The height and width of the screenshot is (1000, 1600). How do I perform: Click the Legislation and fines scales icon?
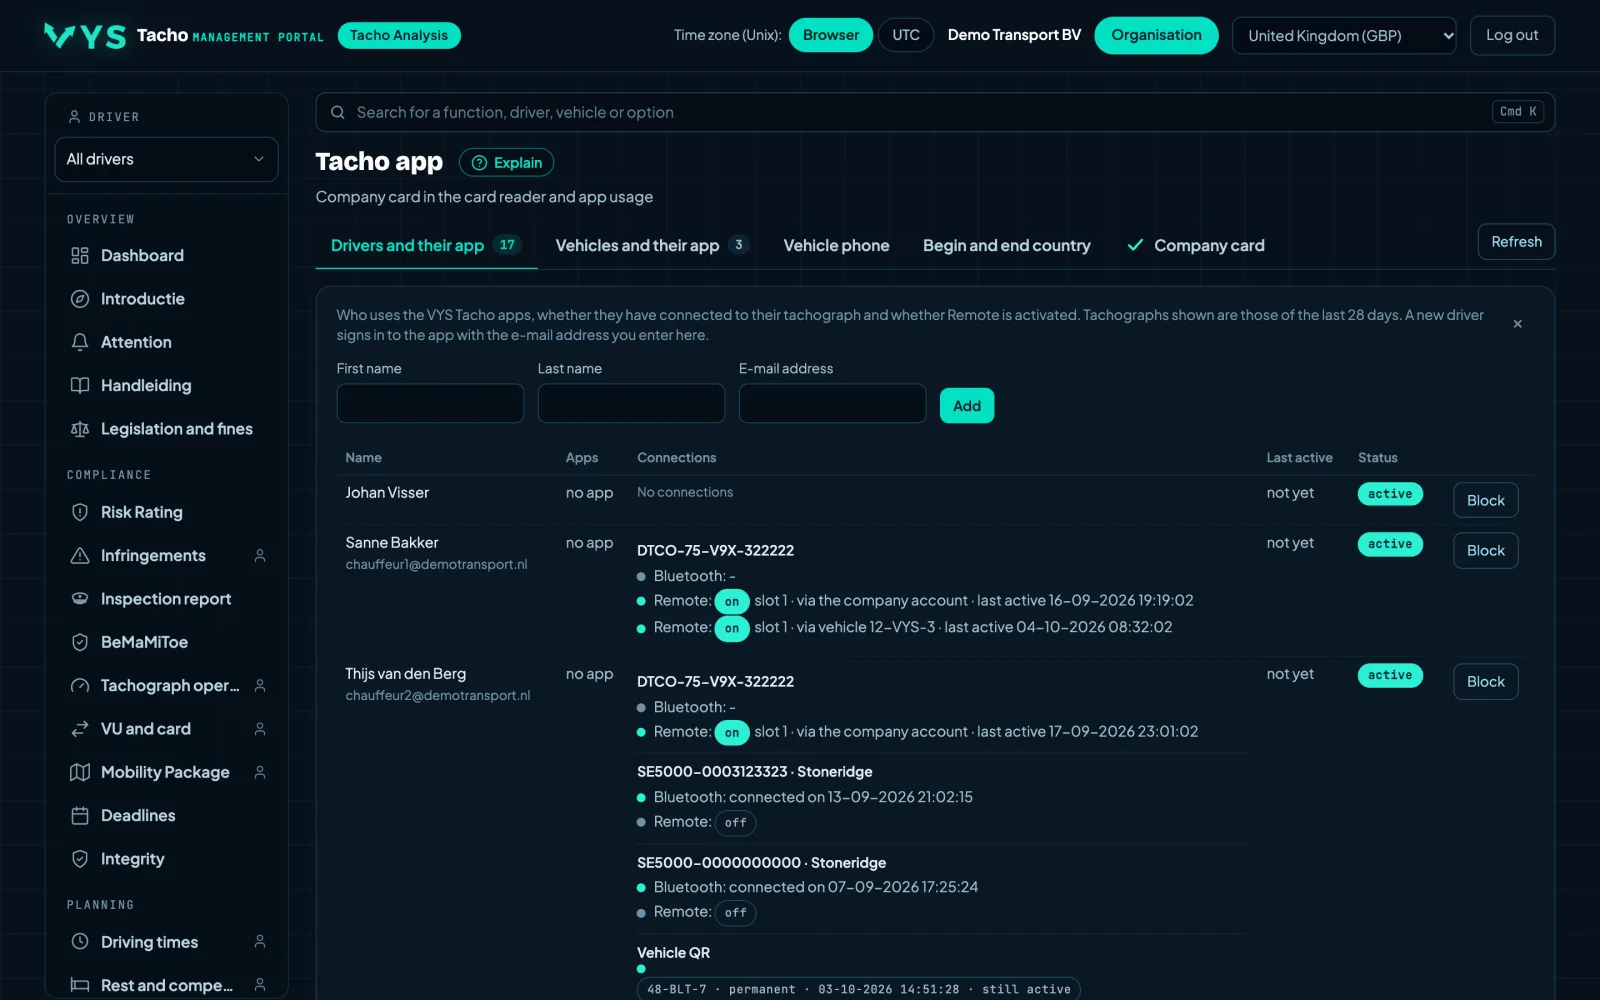(x=80, y=429)
